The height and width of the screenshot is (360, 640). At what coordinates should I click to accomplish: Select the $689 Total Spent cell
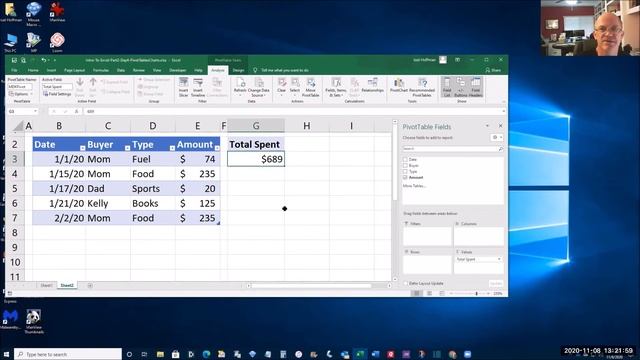[x=256, y=159]
